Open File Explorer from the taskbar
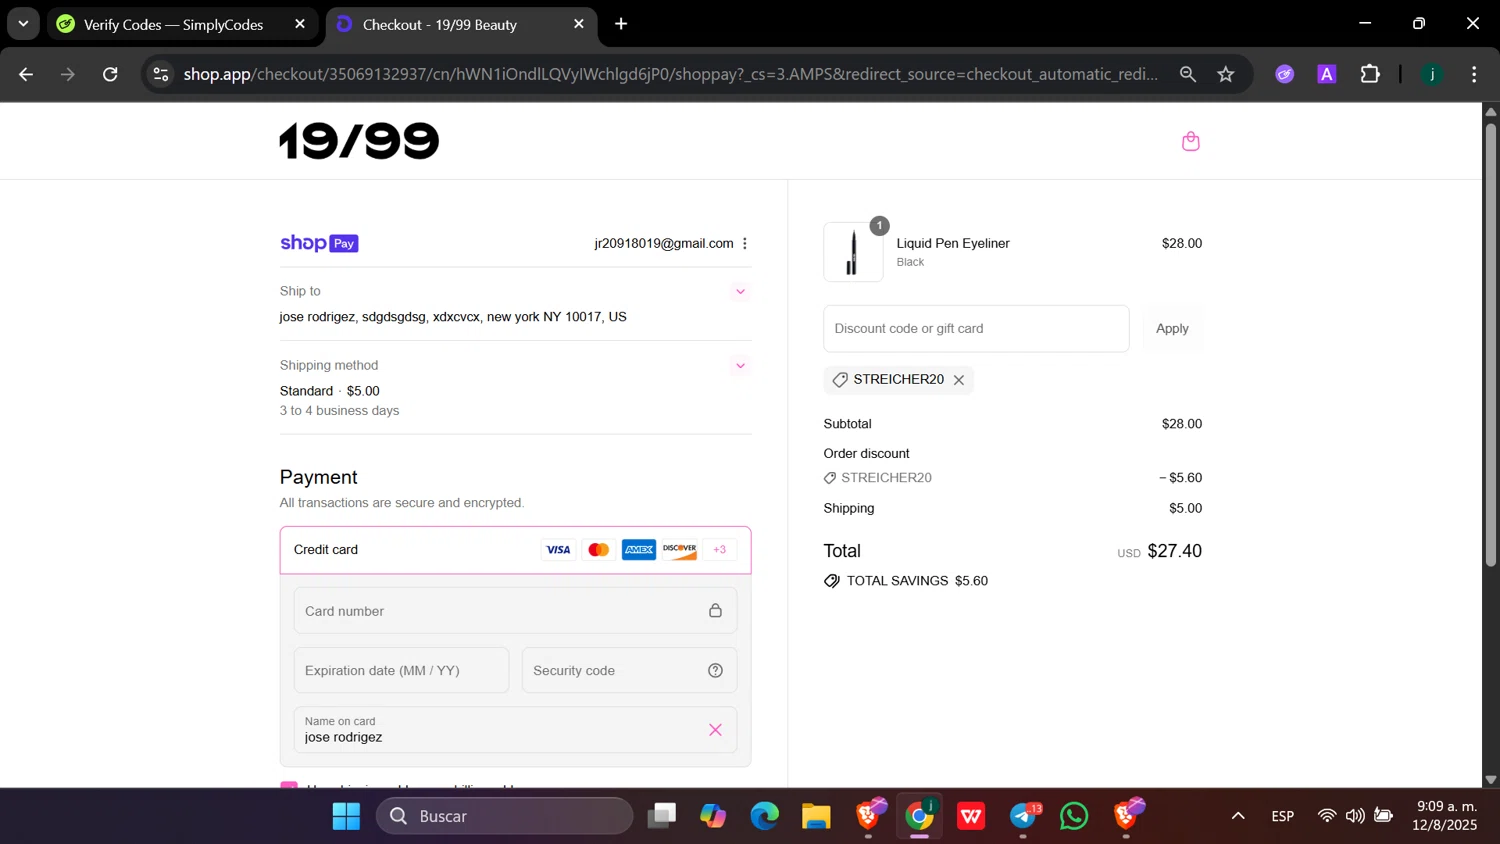 click(816, 816)
